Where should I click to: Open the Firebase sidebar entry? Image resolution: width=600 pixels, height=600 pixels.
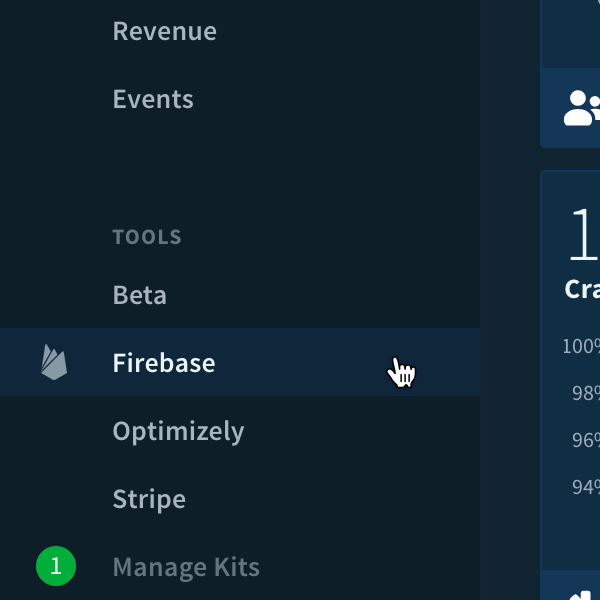pyautogui.click(x=240, y=362)
